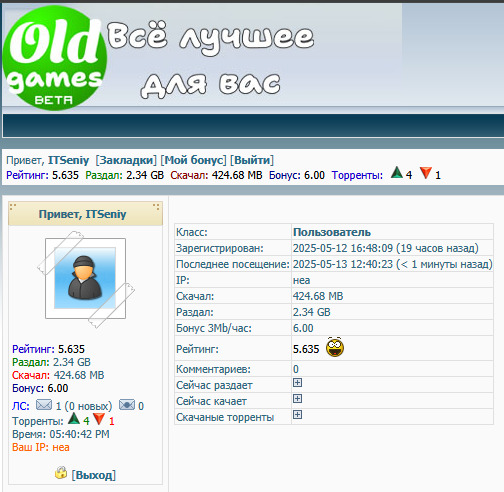This screenshot has width=504, height=492.
Task: Click the Выход link in sidebar
Action: (94, 475)
